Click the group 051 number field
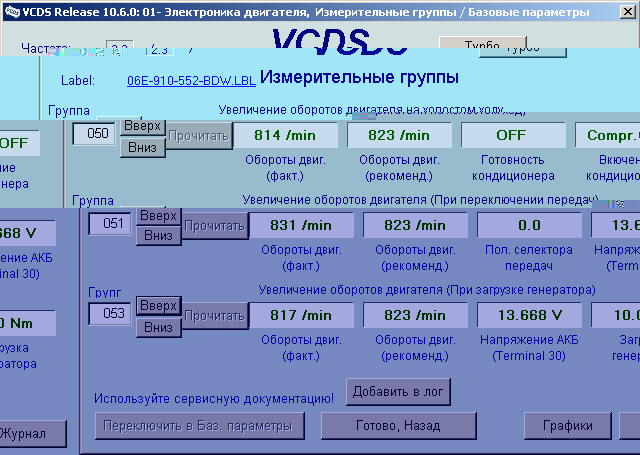640x455 pixels. tap(110, 224)
